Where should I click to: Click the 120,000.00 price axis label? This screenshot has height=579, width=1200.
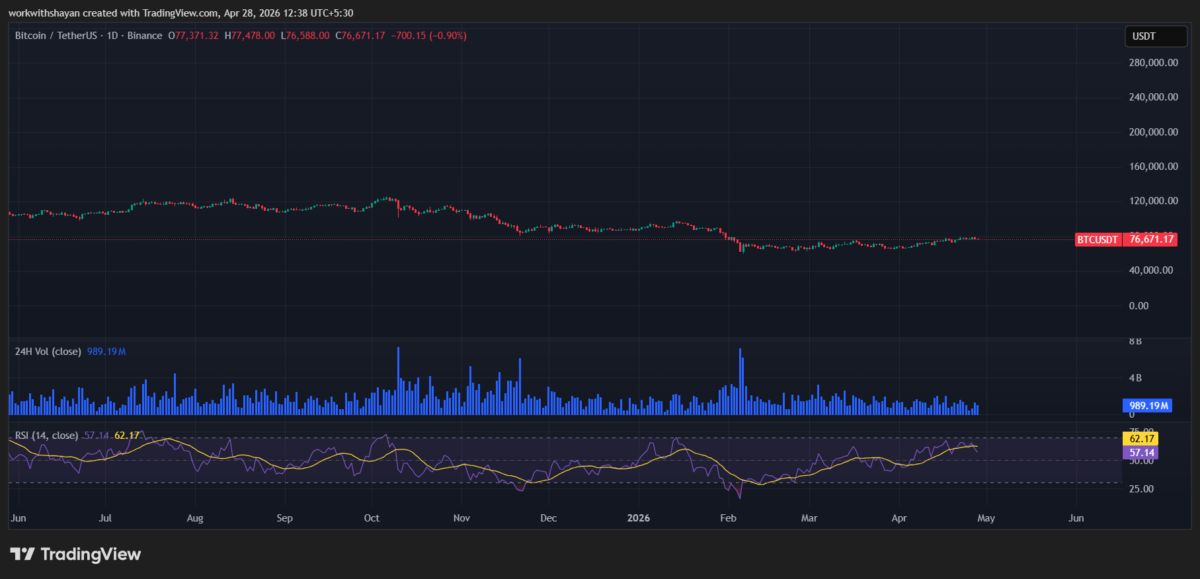1149,201
